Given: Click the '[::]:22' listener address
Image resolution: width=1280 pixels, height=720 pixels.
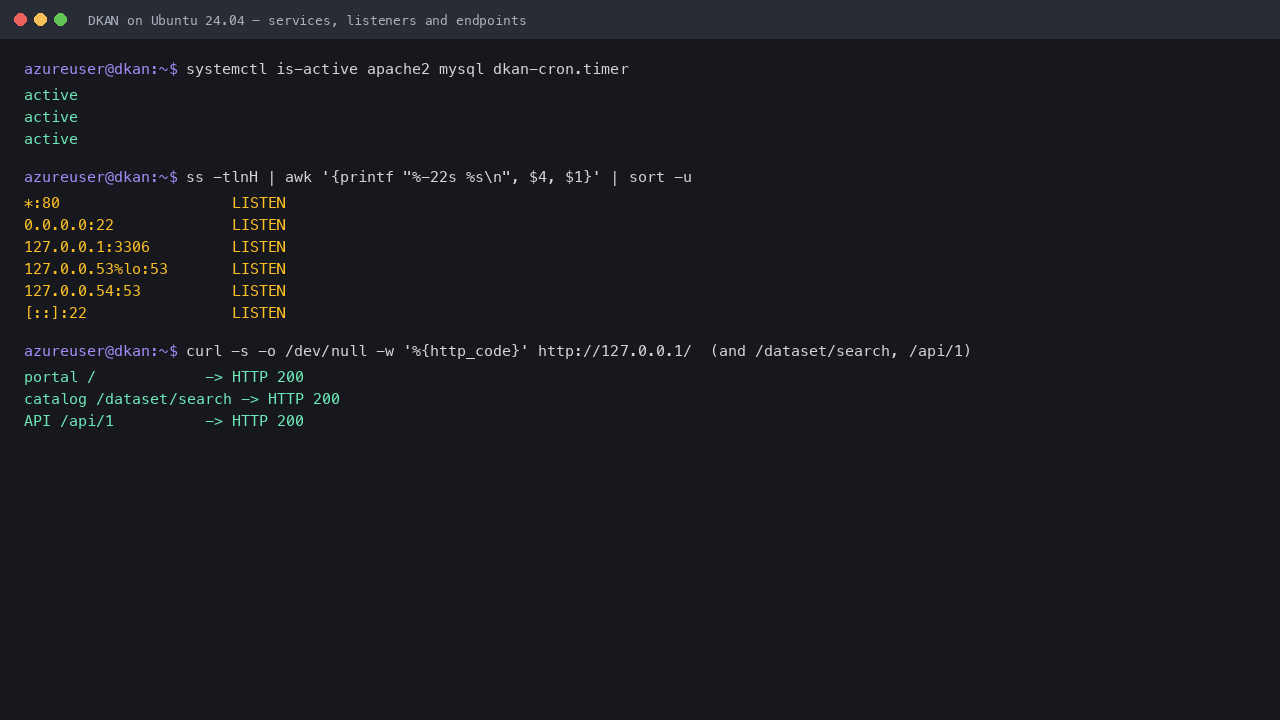Looking at the screenshot, I should tap(55, 313).
